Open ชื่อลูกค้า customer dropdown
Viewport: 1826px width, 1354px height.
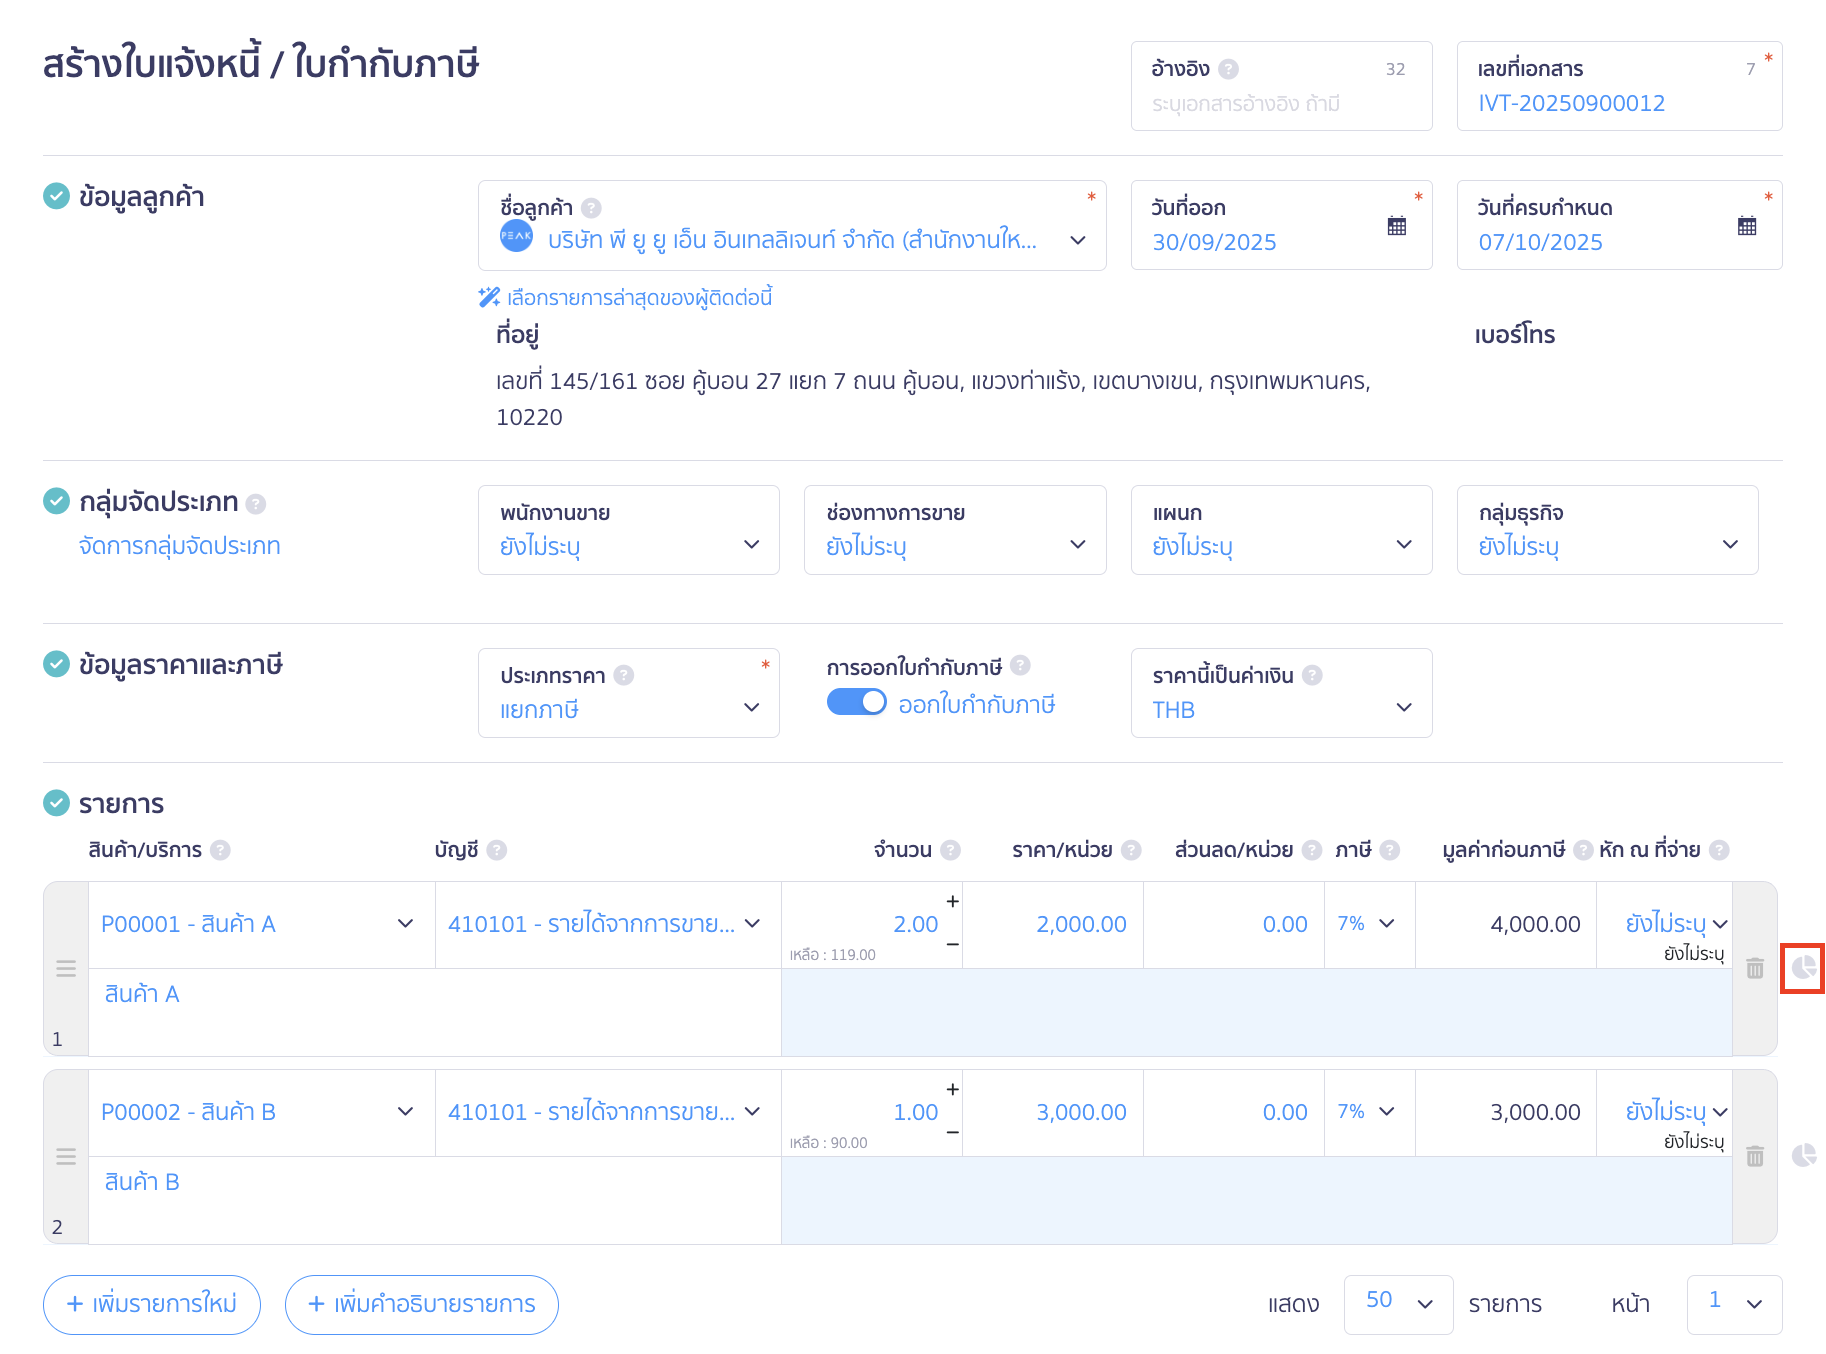(x=1077, y=240)
